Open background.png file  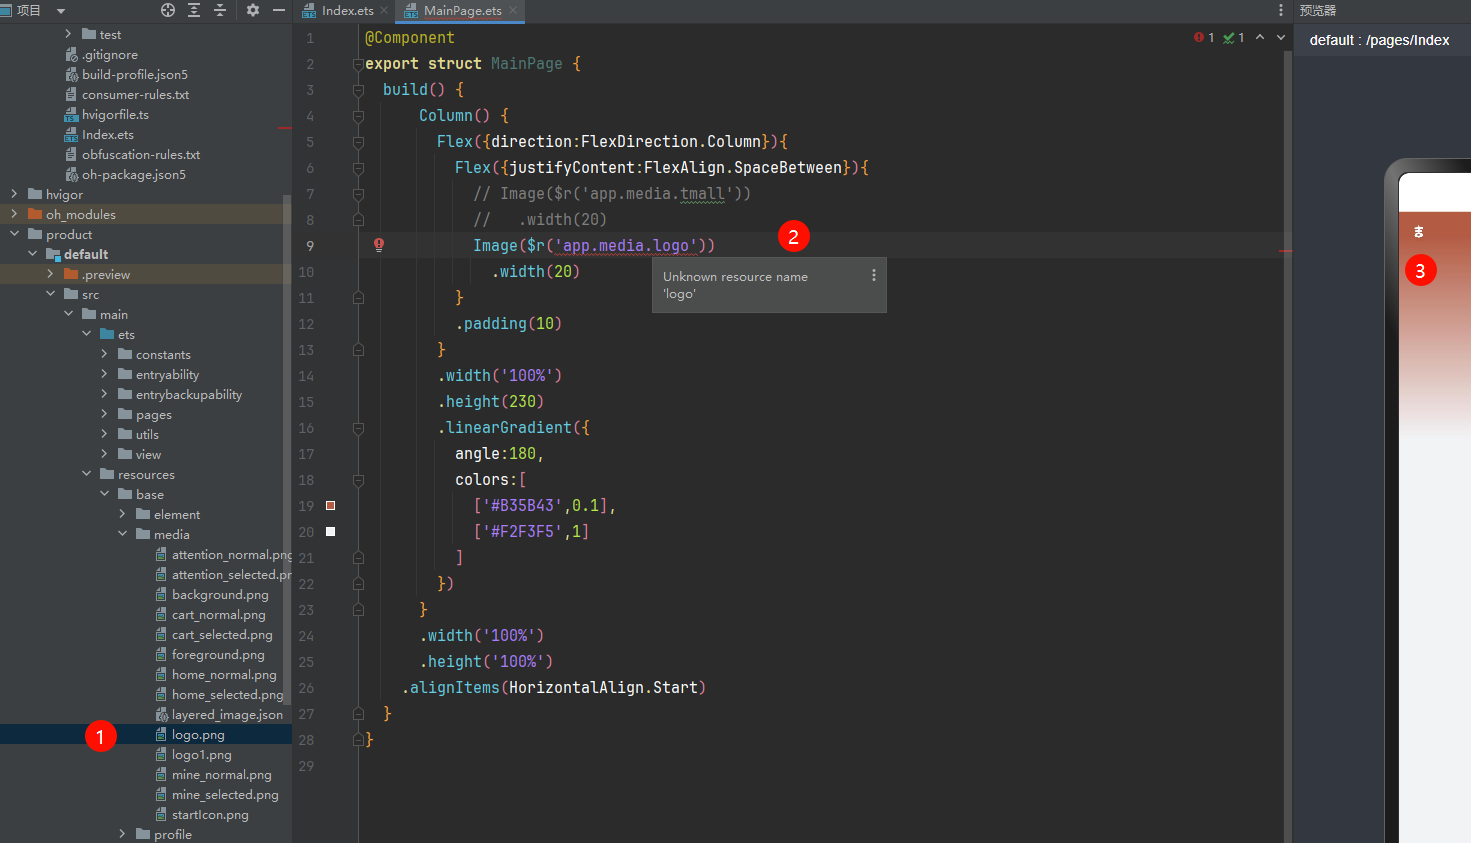tap(220, 594)
